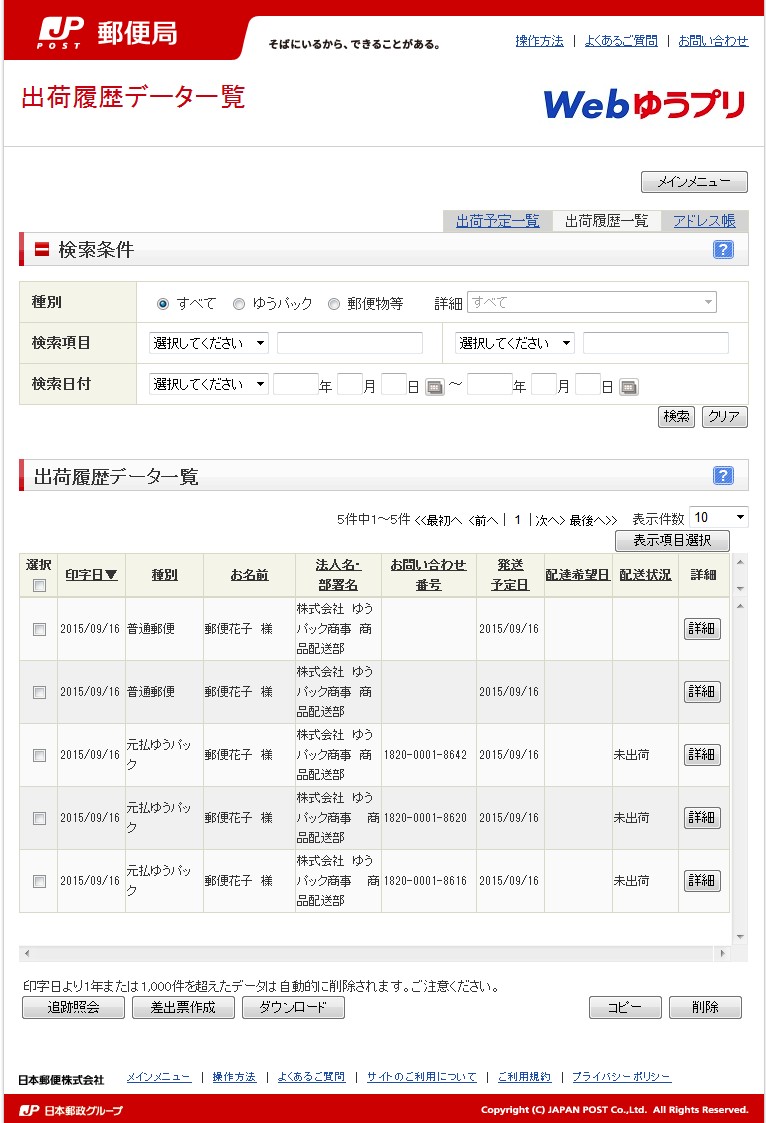Click the help icon in 出荷履歴データ一覧 header
The width and height of the screenshot is (766, 1123).
tap(723, 476)
